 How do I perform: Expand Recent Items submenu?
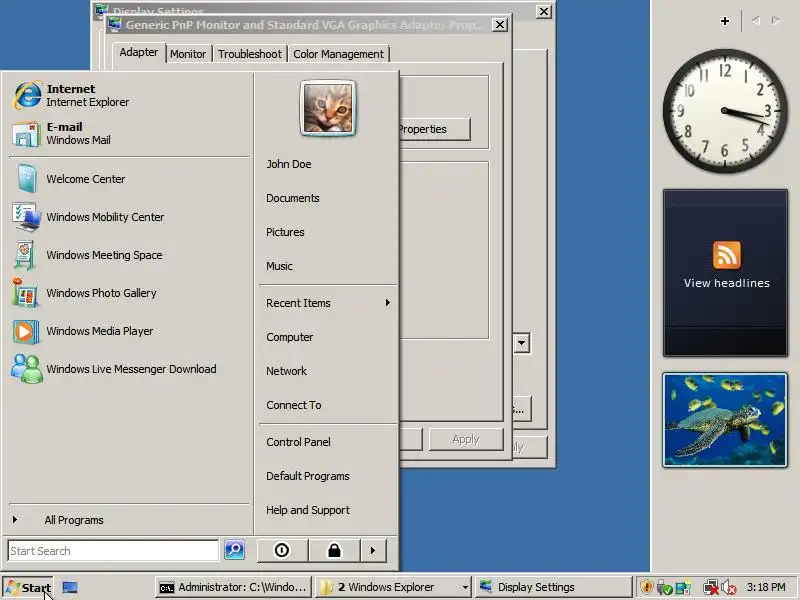tap(328, 303)
